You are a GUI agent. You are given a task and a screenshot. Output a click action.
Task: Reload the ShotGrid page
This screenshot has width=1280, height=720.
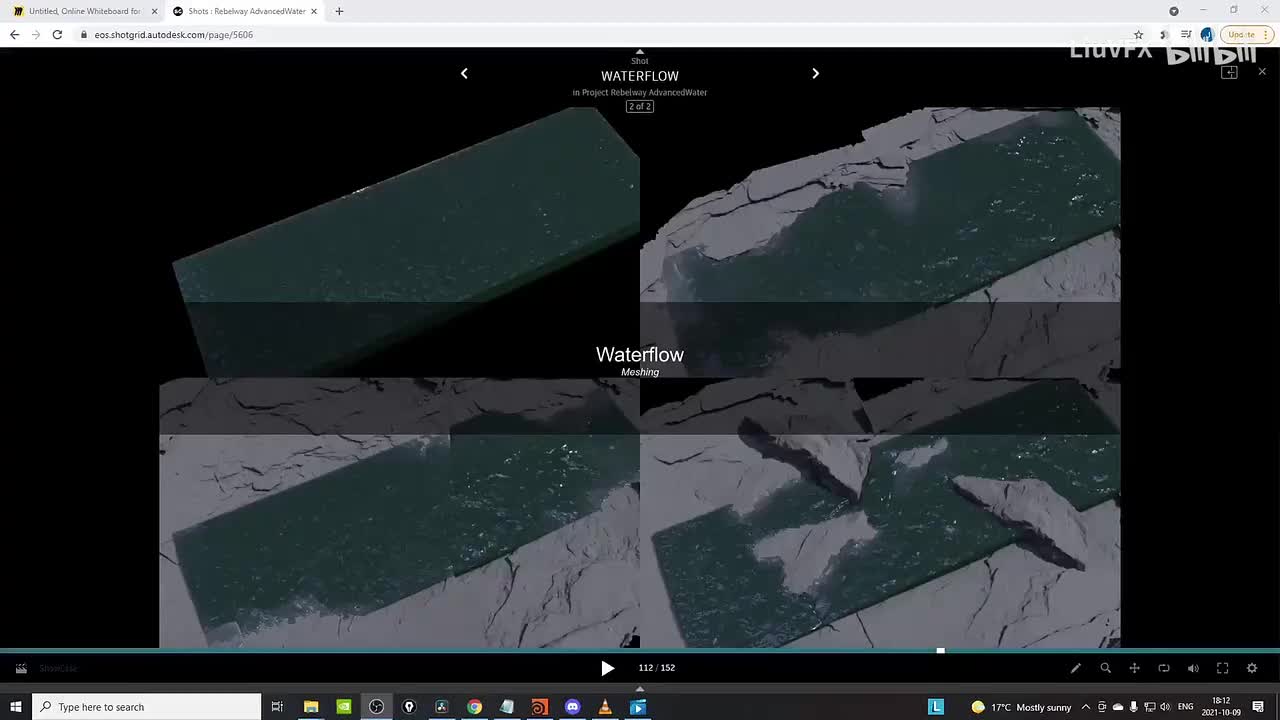point(57,35)
